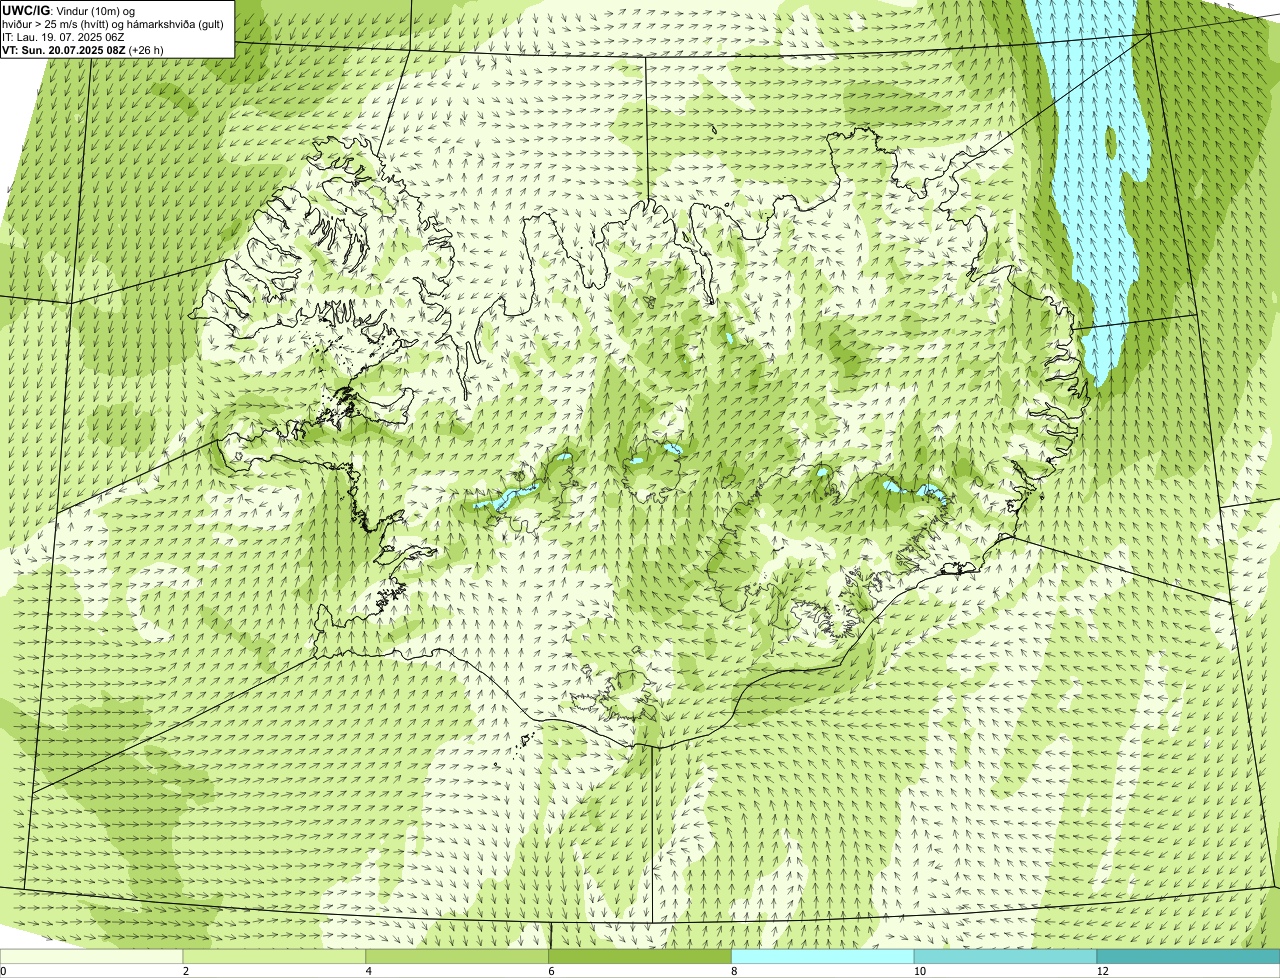Screen dimensions: 1280x978
Task: Click the legend scale label '0'
Action: click(x=3, y=971)
